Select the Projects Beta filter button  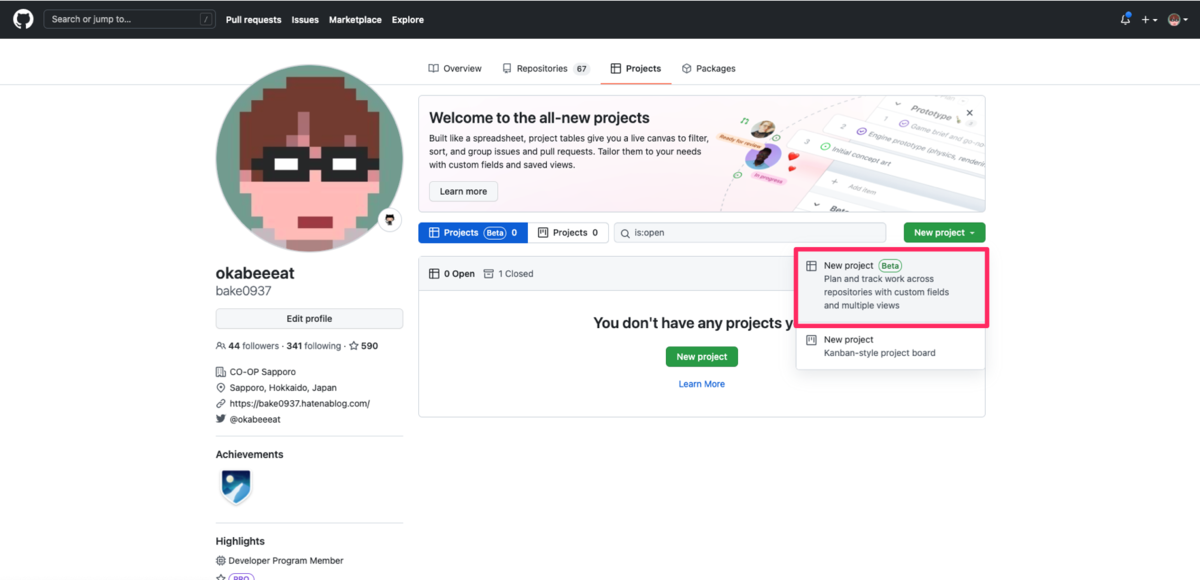click(473, 232)
